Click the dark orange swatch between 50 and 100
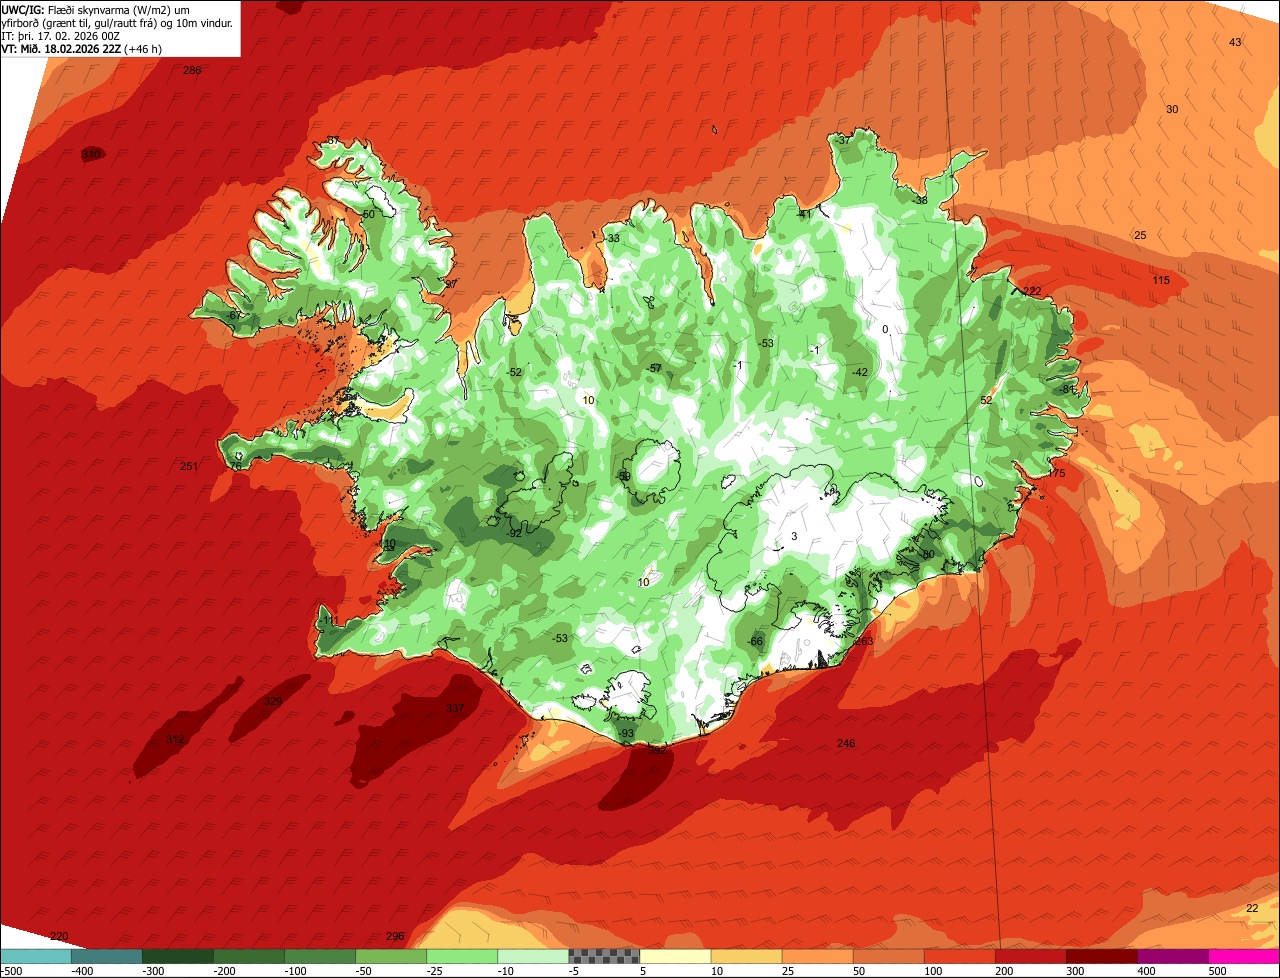The height and width of the screenshot is (978, 1280). tap(888, 956)
